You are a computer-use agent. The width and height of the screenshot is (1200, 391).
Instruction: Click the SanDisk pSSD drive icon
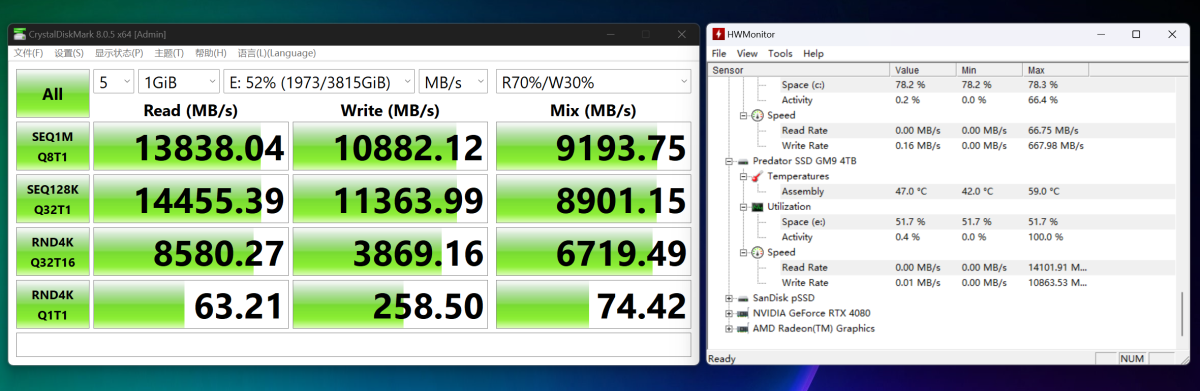click(743, 298)
